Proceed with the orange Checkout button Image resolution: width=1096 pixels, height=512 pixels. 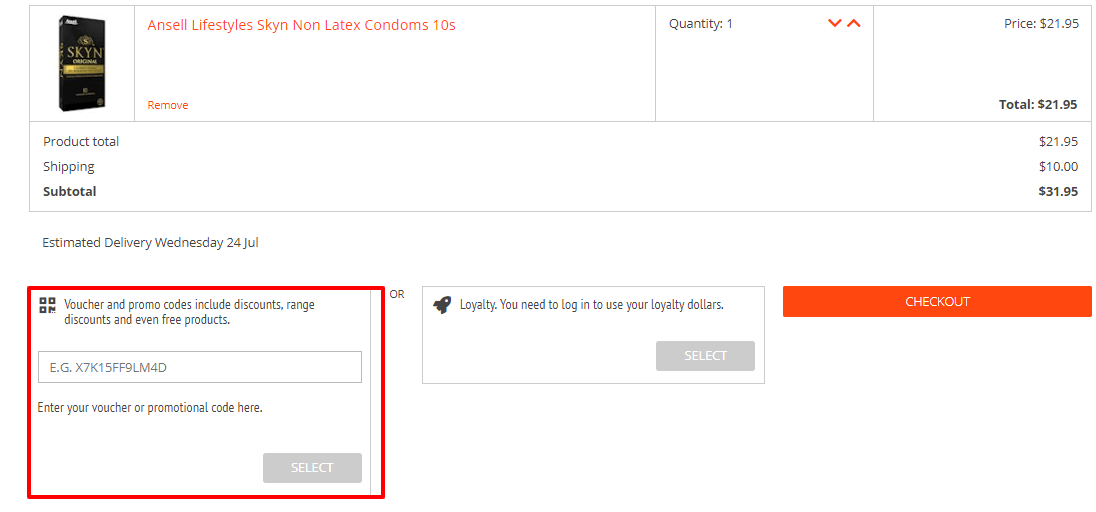coord(937,301)
